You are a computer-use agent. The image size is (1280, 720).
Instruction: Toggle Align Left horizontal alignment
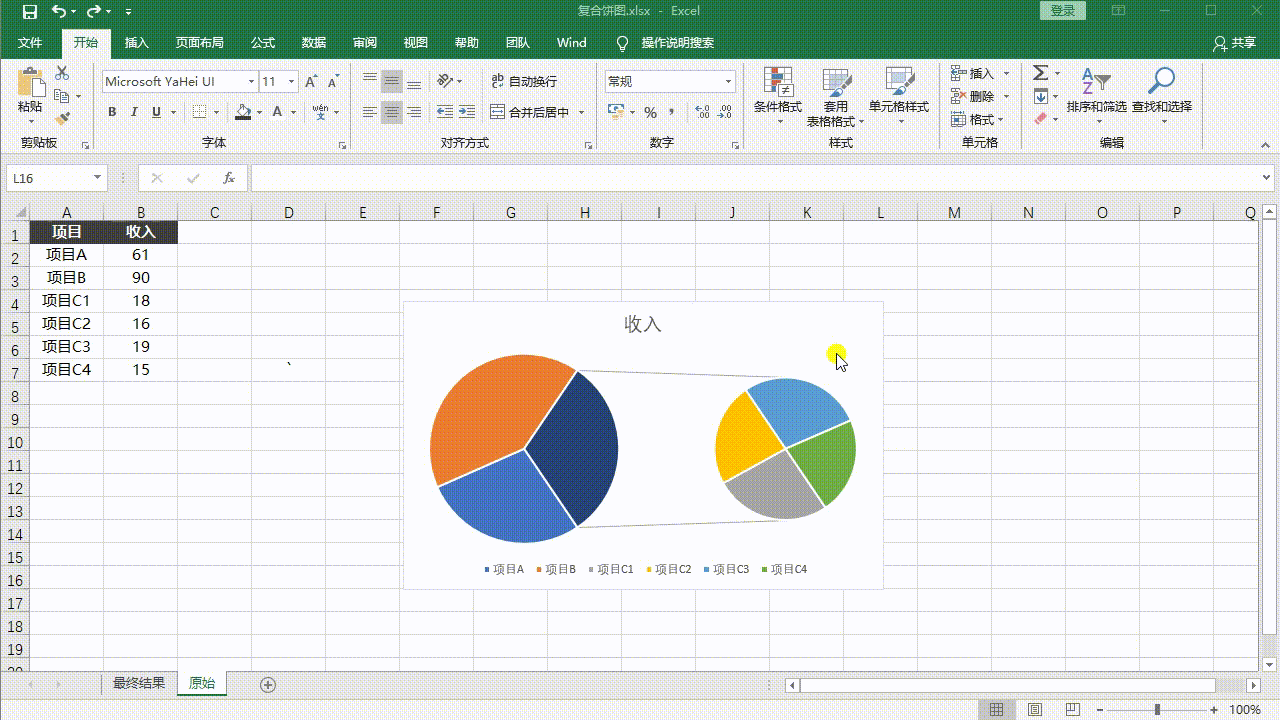click(x=370, y=112)
